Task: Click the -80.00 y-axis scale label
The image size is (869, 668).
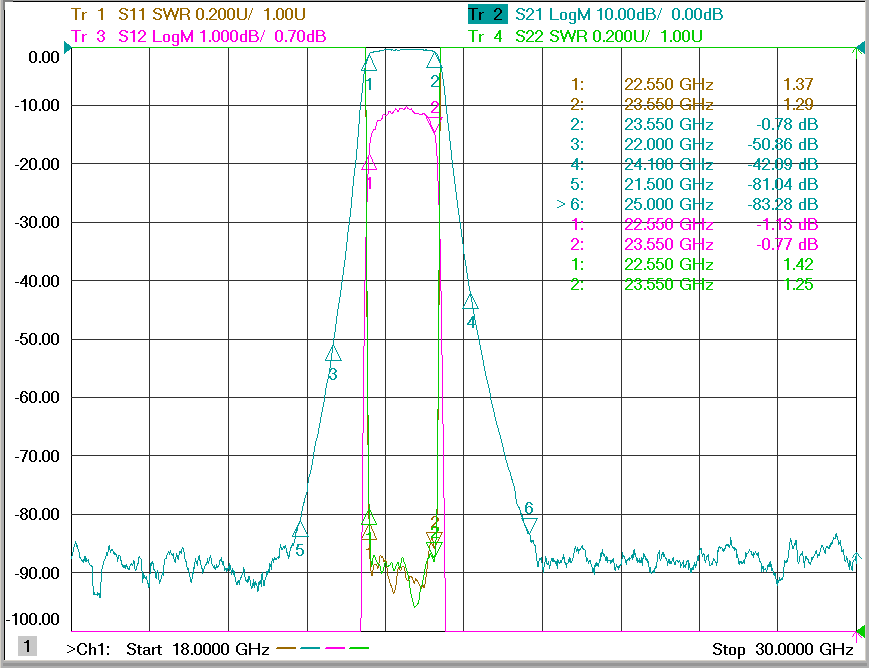Action: (37, 514)
